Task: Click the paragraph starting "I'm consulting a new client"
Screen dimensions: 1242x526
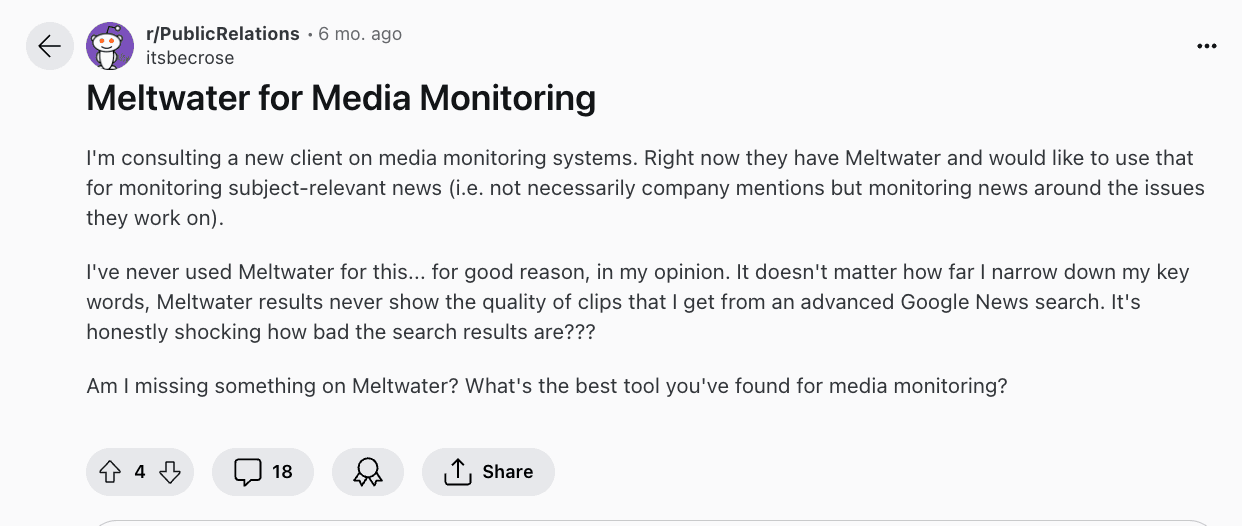Action: point(640,188)
